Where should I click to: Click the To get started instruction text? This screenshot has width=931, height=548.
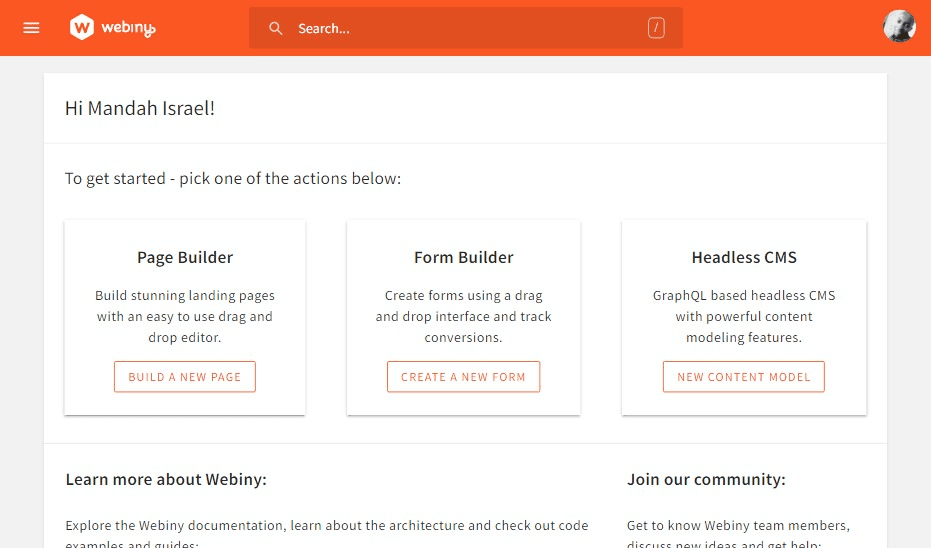click(x=233, y=178)
